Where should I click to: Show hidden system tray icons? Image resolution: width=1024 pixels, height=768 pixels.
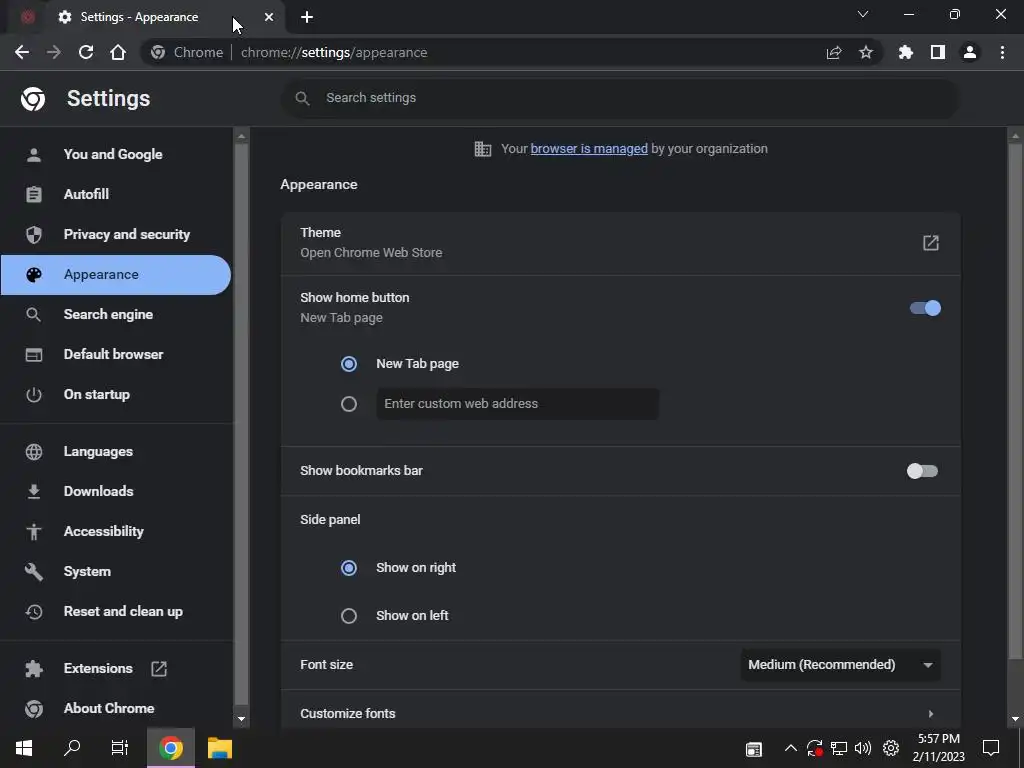coord(790,748)
